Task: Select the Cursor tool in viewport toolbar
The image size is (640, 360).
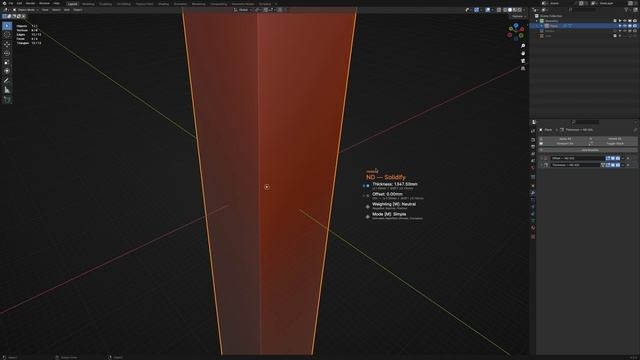Action: coord(7,35)
